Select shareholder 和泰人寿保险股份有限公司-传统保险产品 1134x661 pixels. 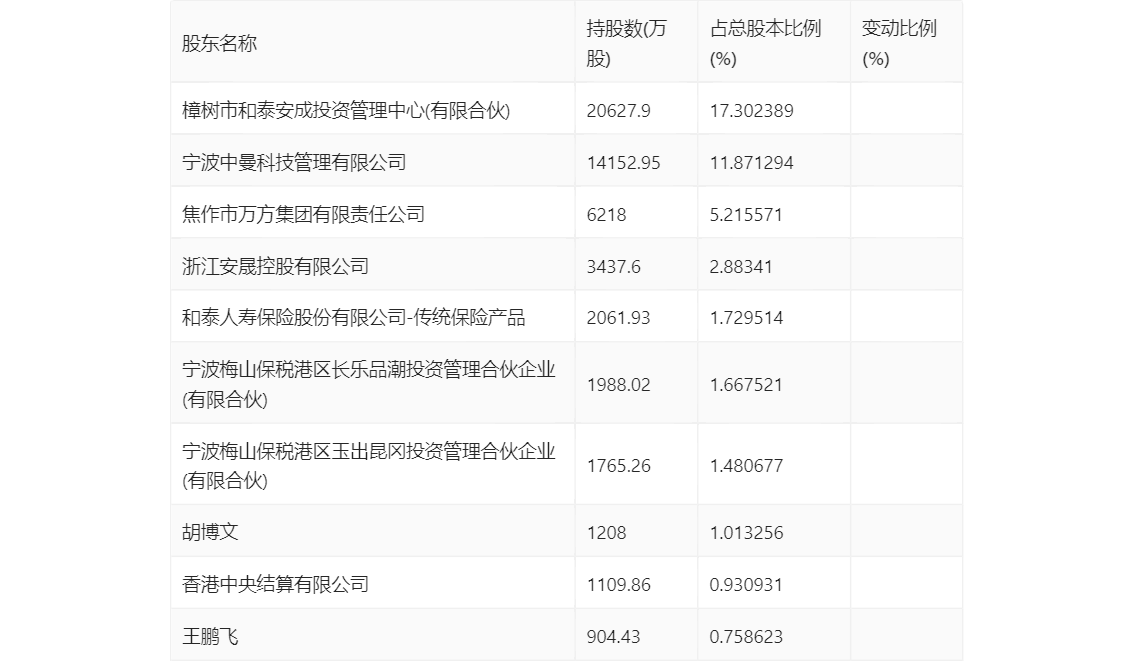[353, 317]
